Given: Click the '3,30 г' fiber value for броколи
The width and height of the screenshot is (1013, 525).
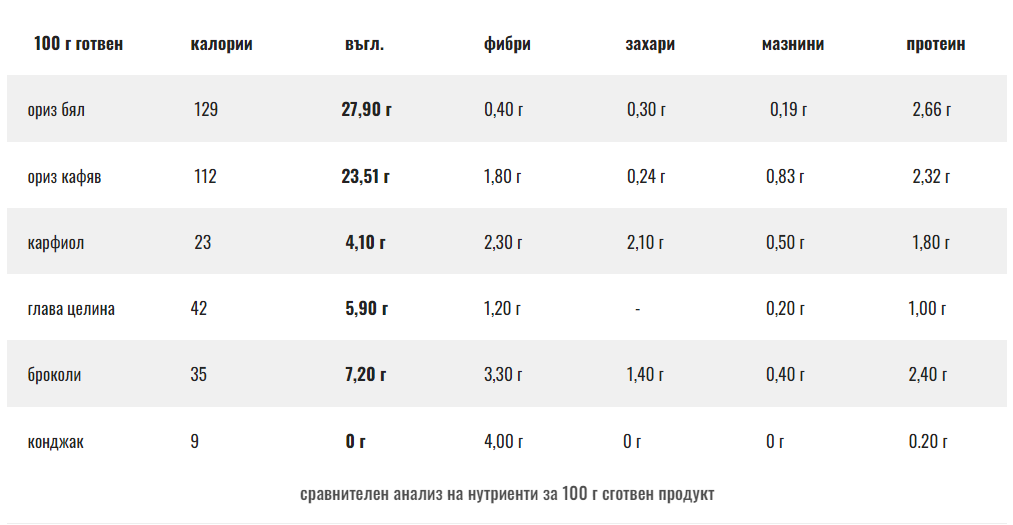Looking at the screenshot, I should click(503, 375).
